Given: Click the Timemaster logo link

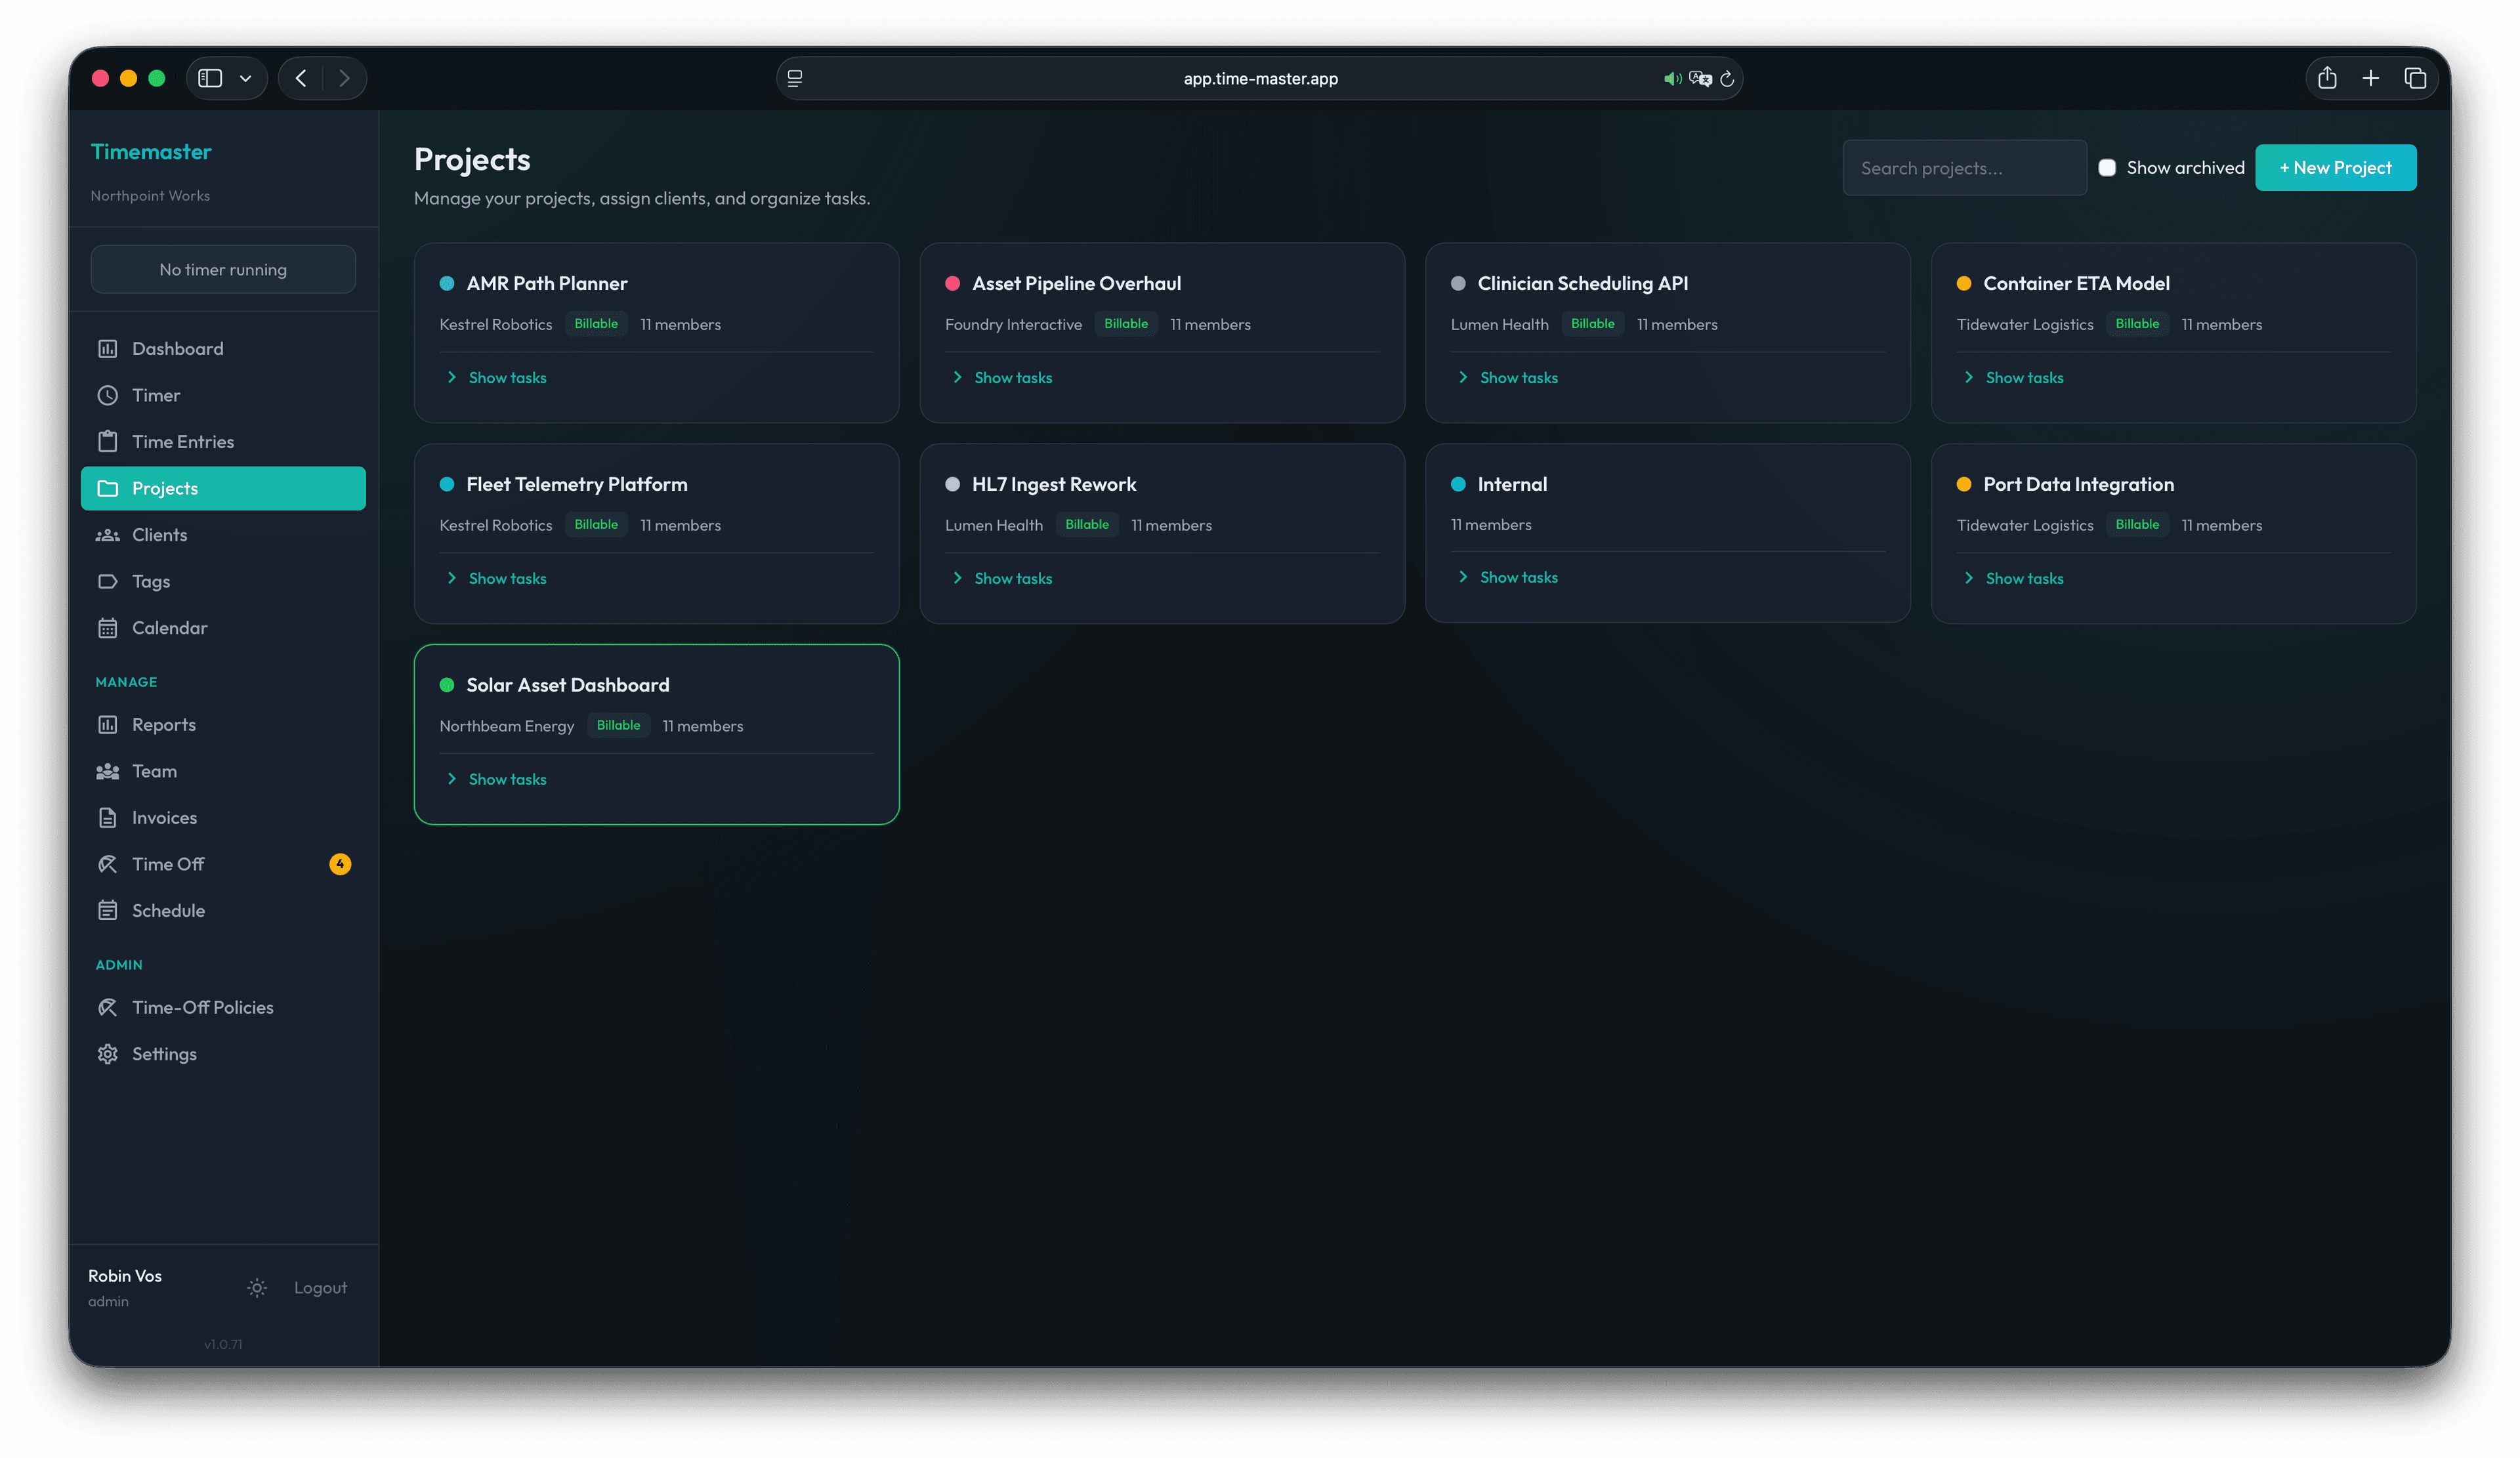Looking at the screenshot, I should point(151,152).
